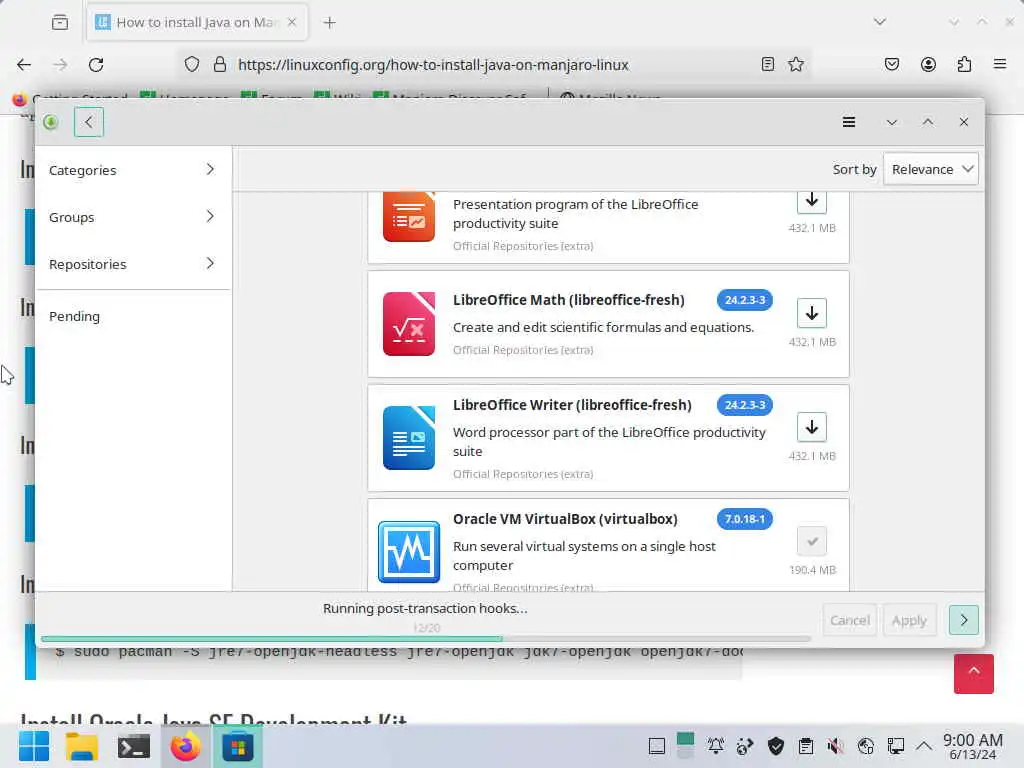This screenshot has width=1024, height=768.
Task: Open file manager from taskbar
Action: tap(82, 746)
